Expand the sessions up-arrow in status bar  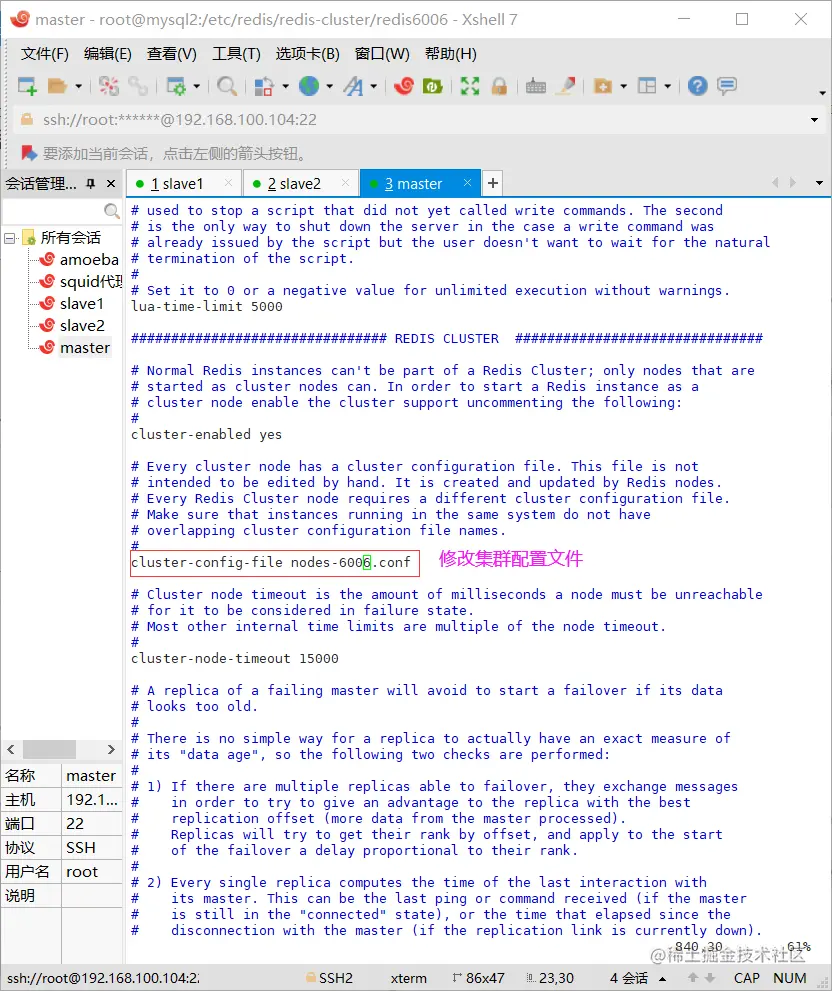663,979
